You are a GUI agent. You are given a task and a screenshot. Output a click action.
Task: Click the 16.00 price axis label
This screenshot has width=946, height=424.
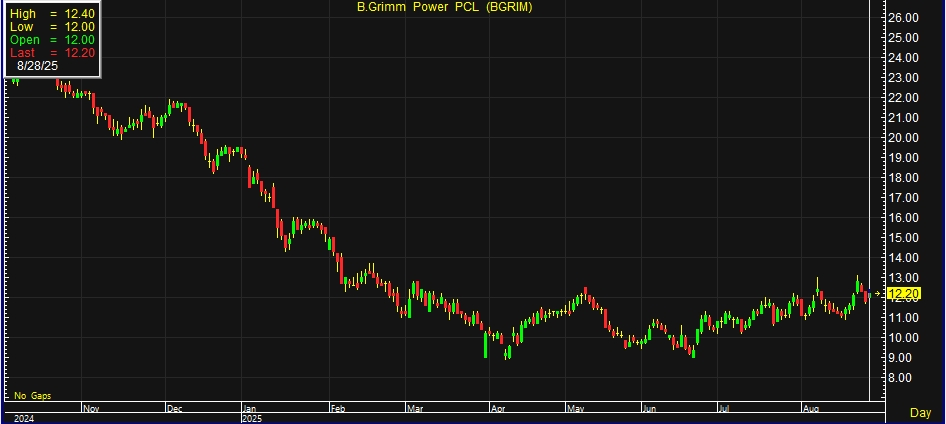coord(904,218)
